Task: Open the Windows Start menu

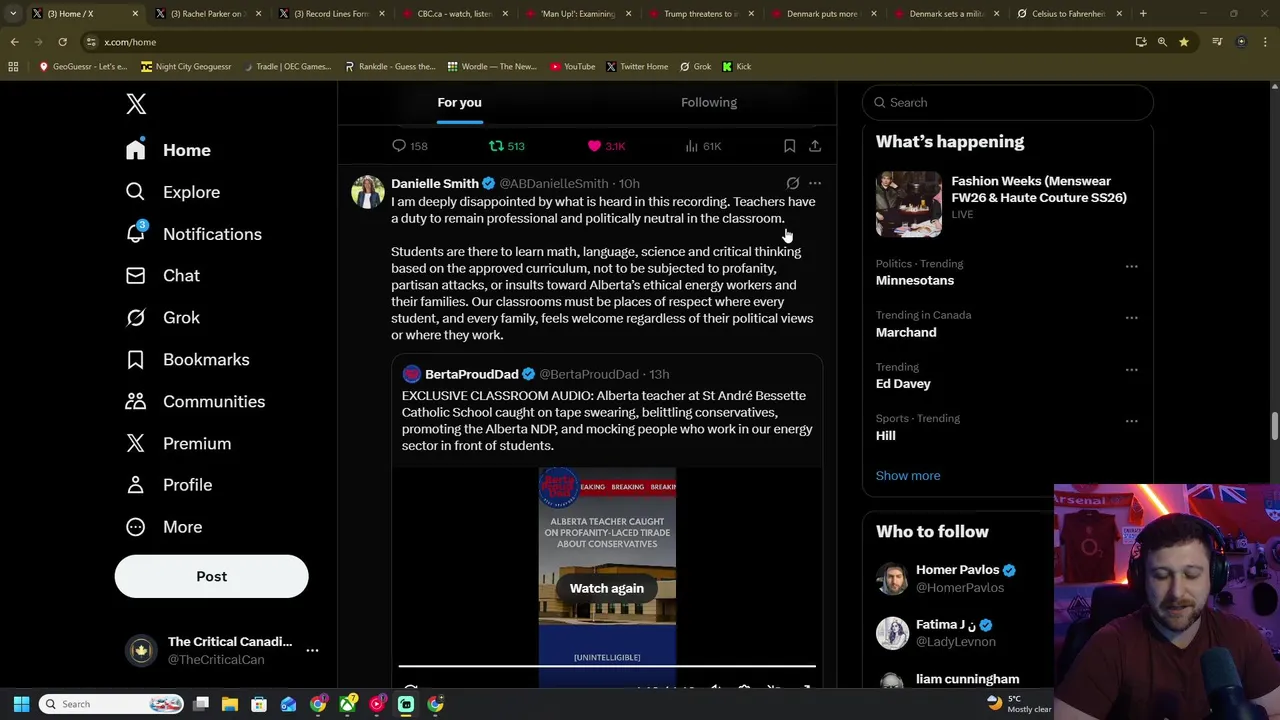Action: click(x=21, y=704)
